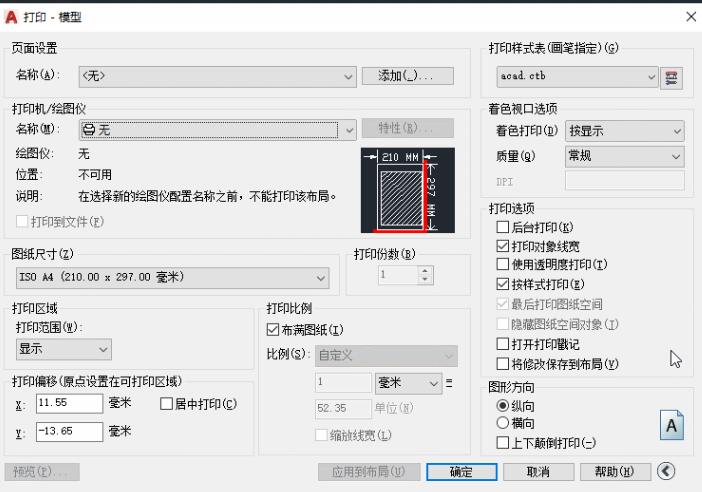Screen dimensions: 702x492
Task: Click 帮助(H) button
Action: click(x=615, y=472)
